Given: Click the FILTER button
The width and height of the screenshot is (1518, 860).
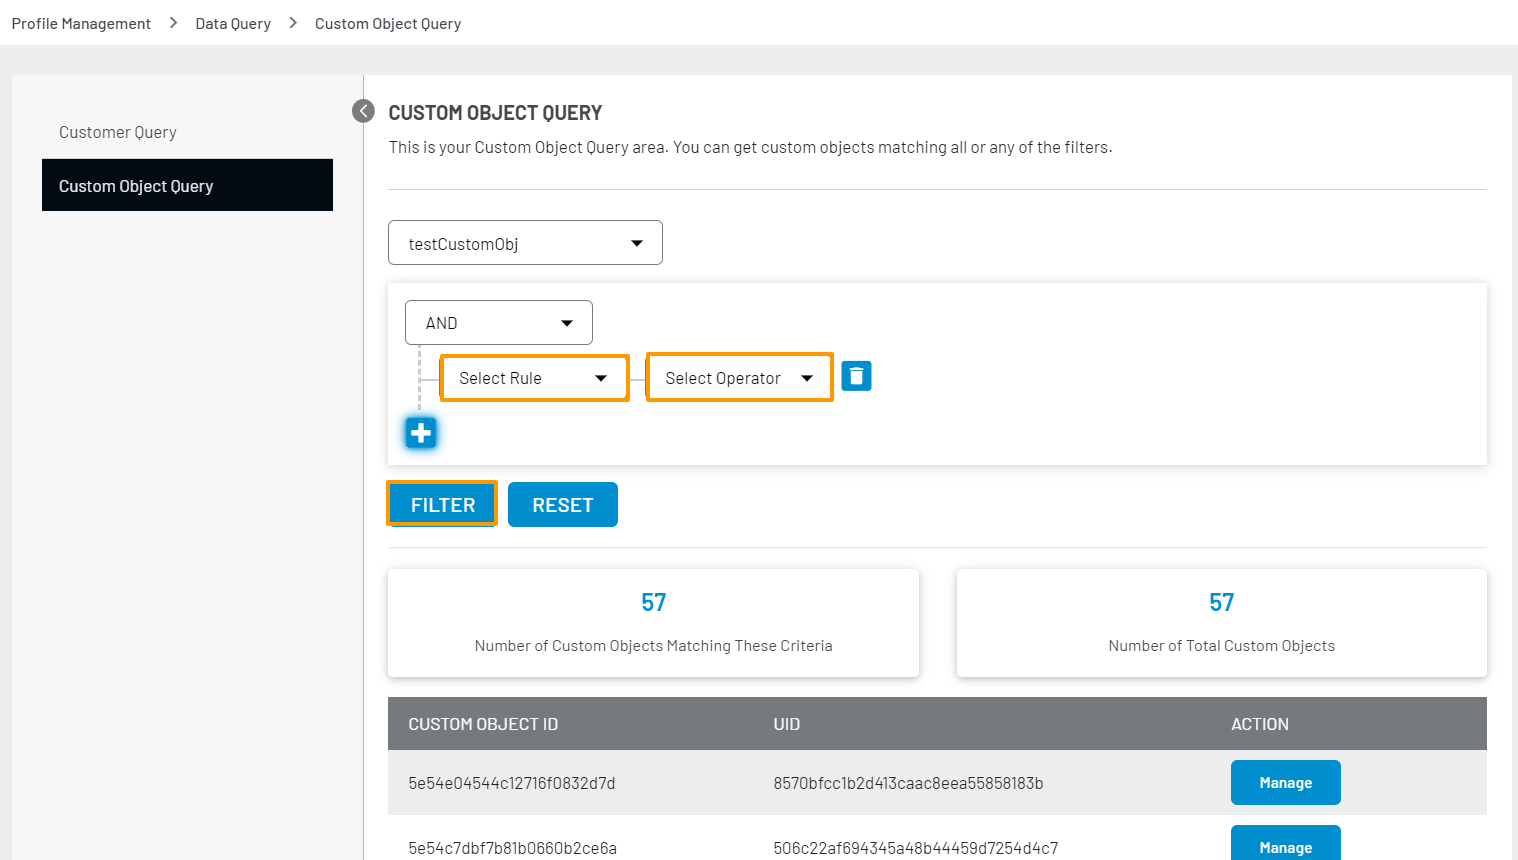Looking at the screenshot, I should pos(442,504).
